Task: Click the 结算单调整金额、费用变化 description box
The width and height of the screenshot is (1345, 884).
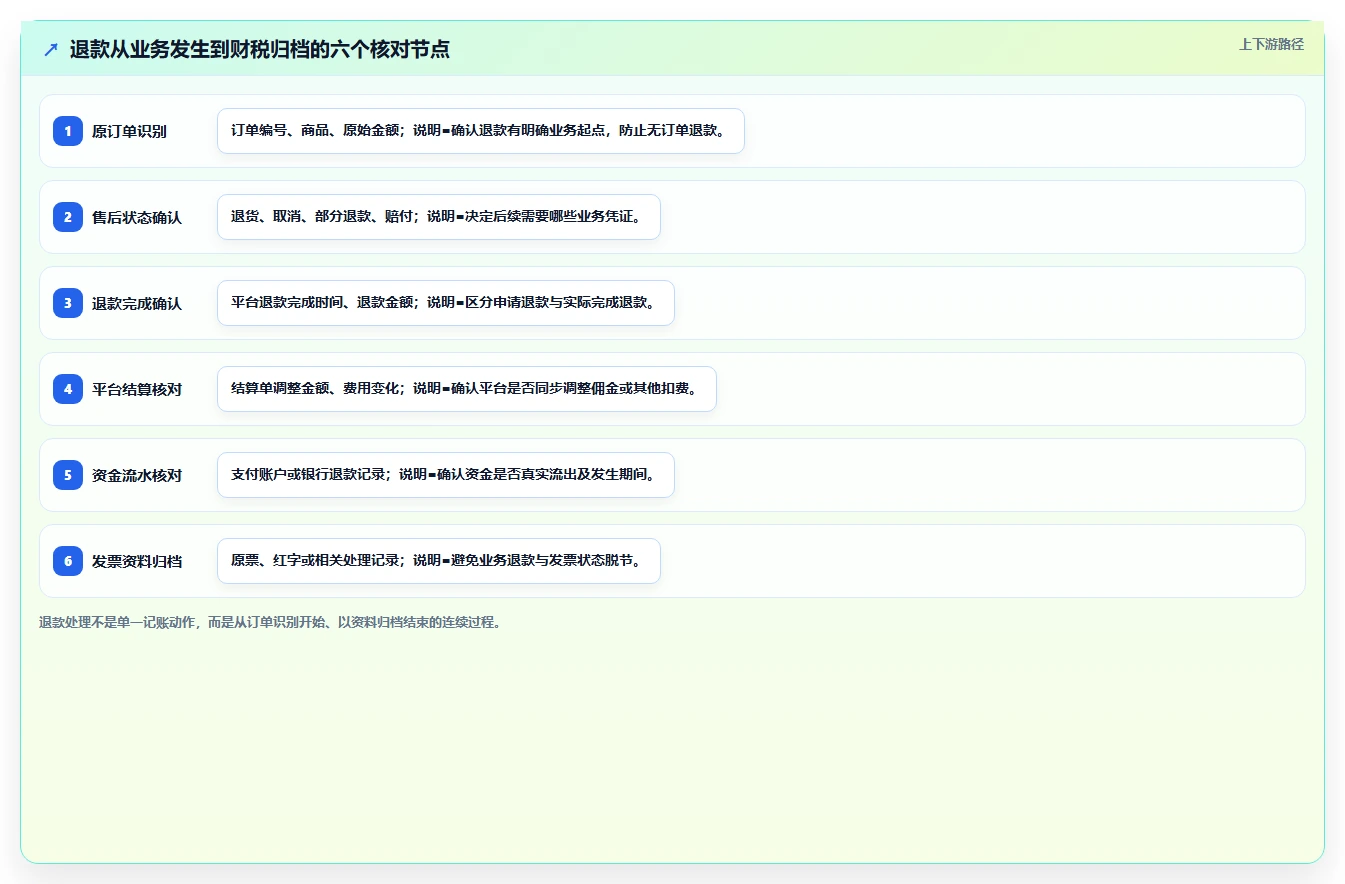Action: coord(467,389)
